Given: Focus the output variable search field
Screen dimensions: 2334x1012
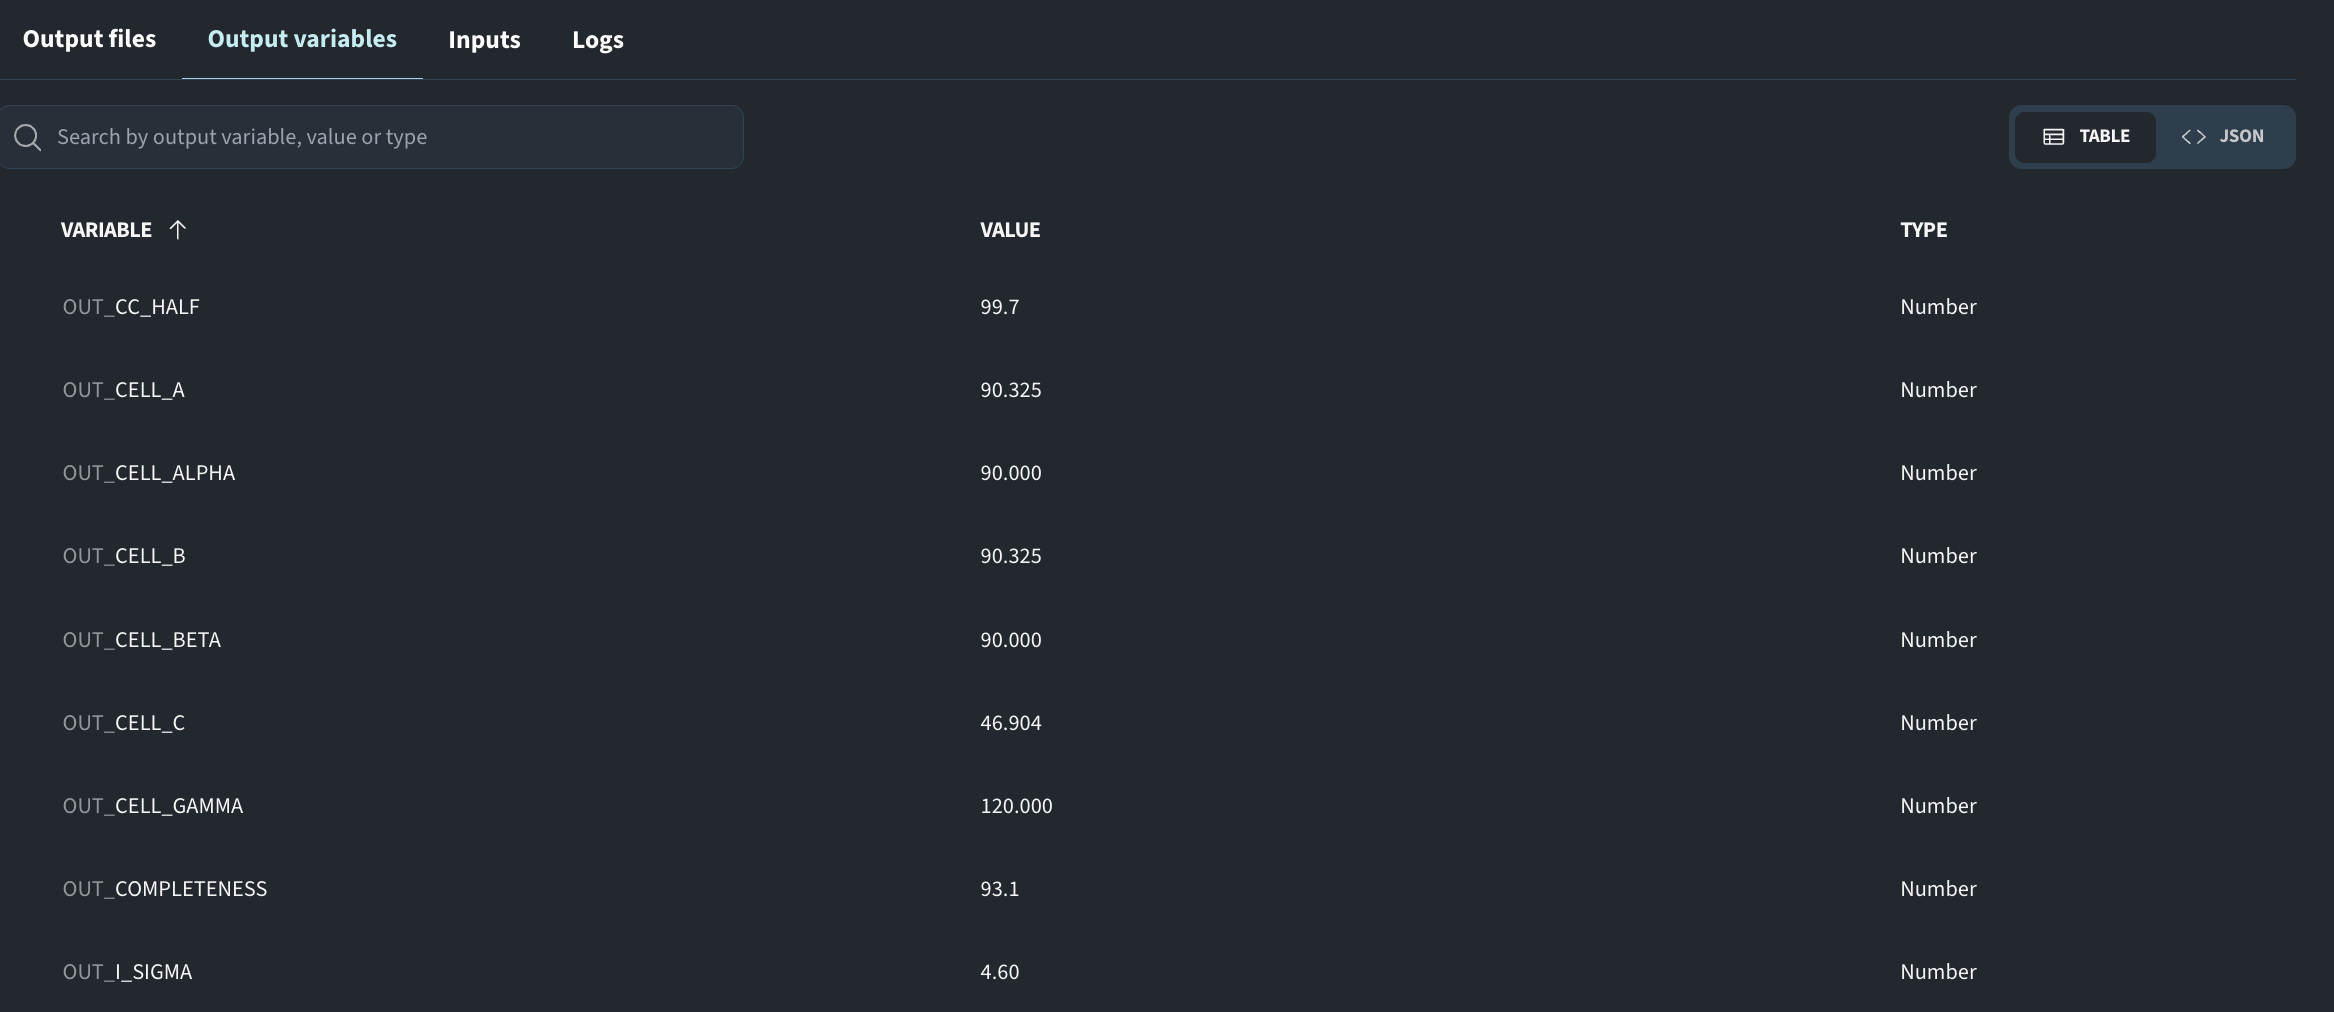Looking at the screenshot, I should tap(372, 137).
